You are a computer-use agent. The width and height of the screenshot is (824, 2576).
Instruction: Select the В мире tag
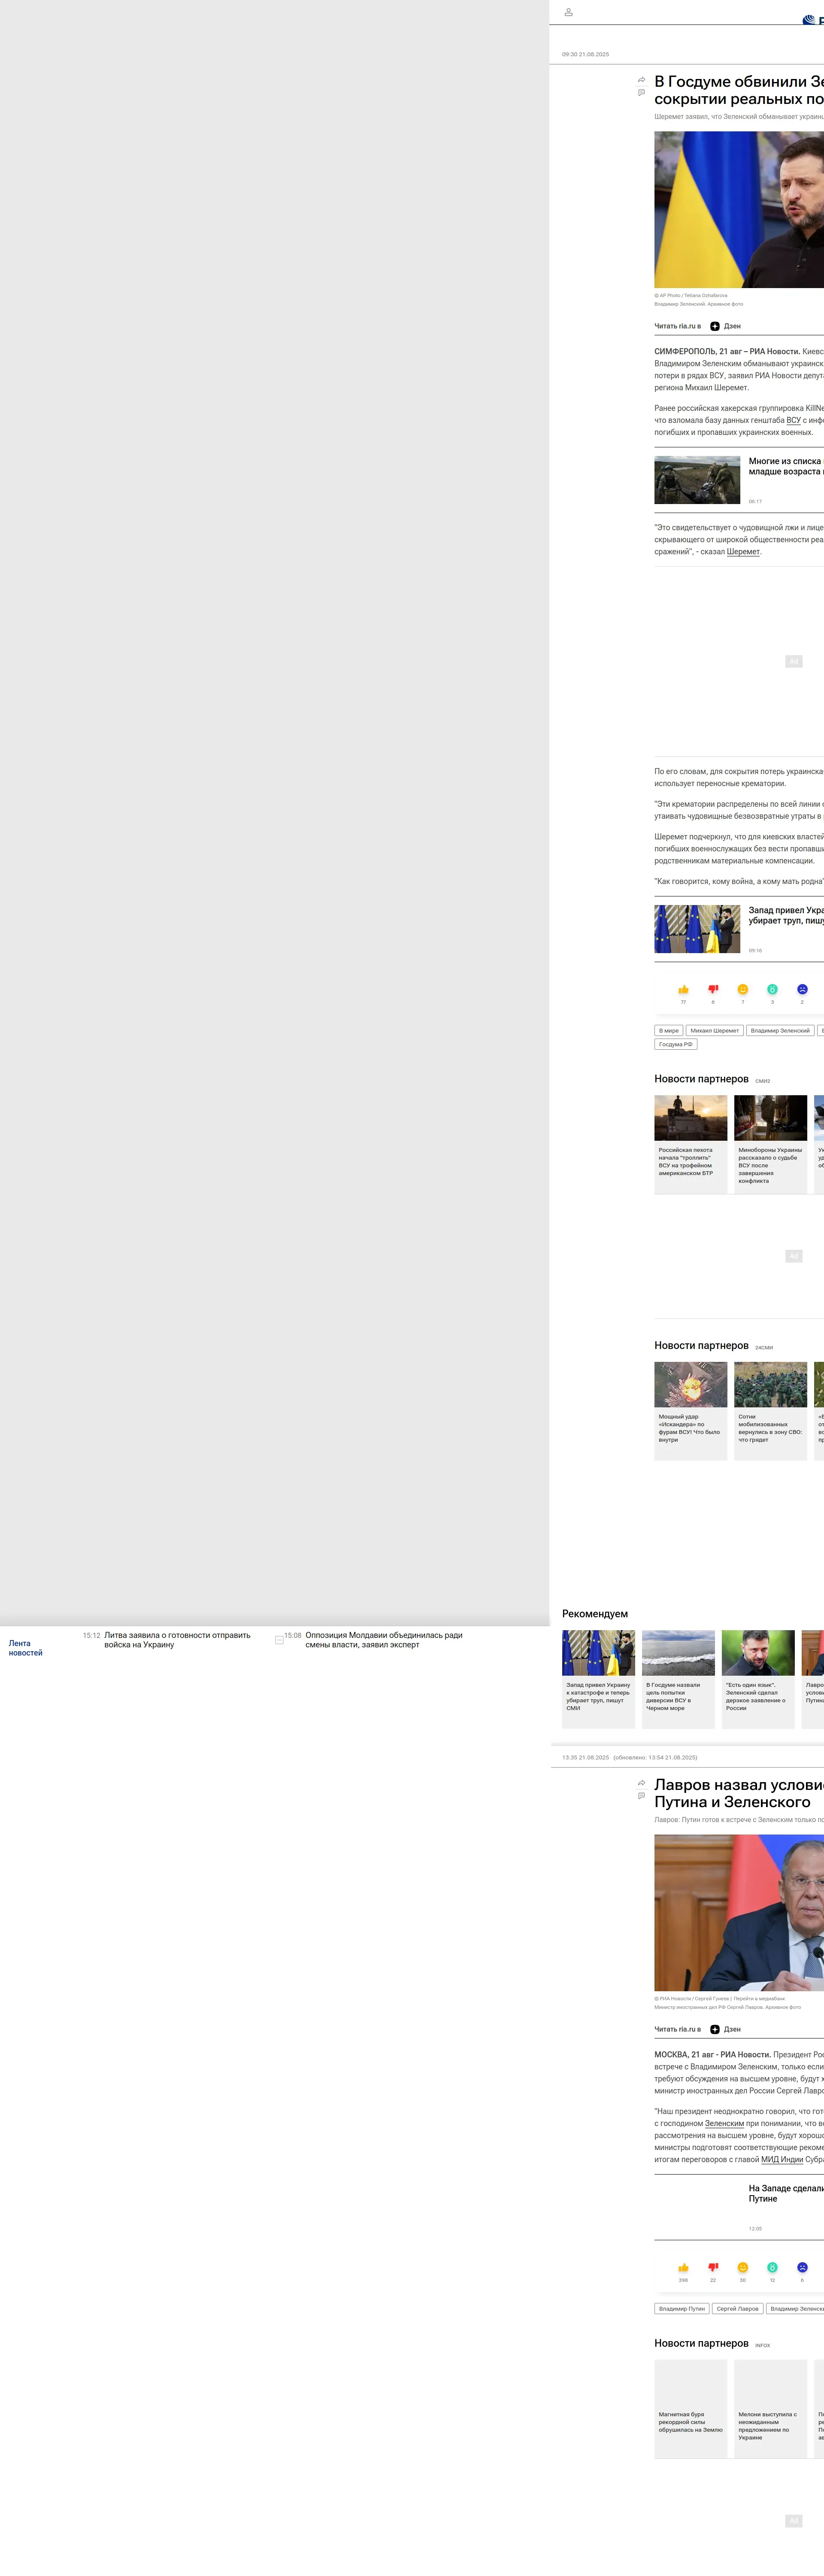[x=668, y=1030]
